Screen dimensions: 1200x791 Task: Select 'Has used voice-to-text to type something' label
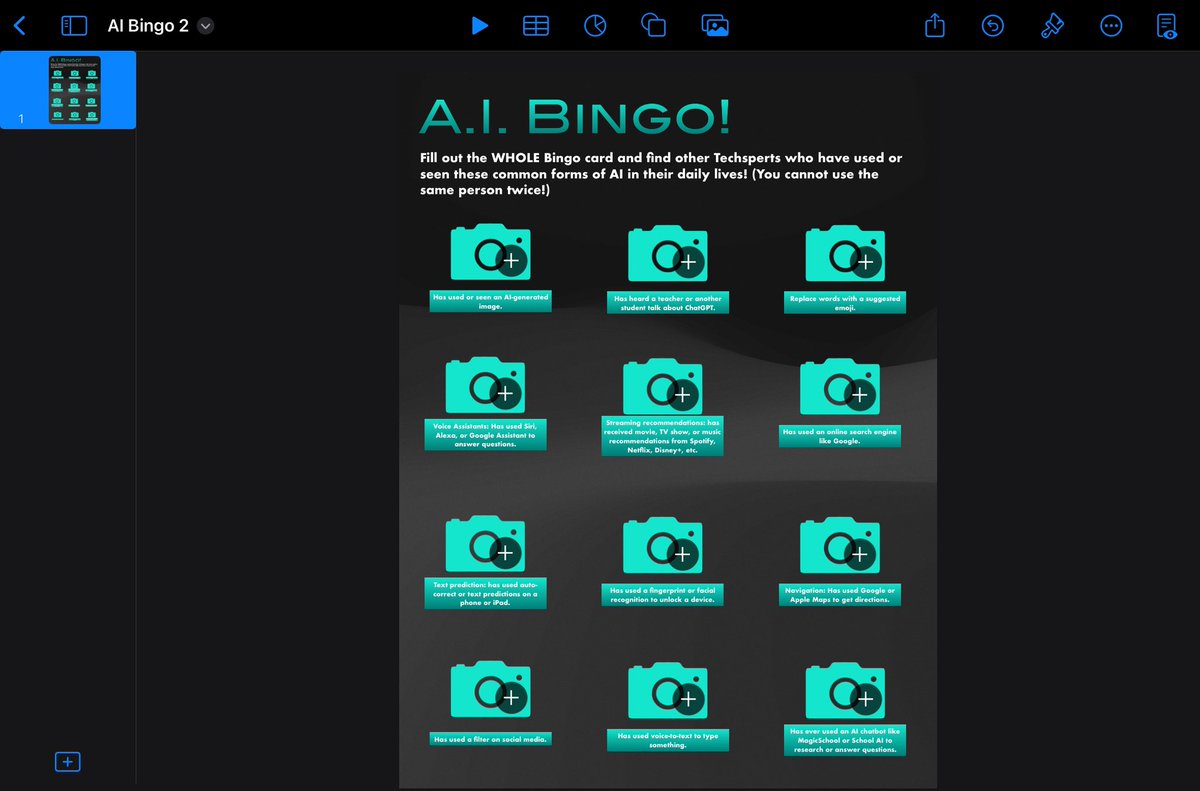click(x=667, y=740)
